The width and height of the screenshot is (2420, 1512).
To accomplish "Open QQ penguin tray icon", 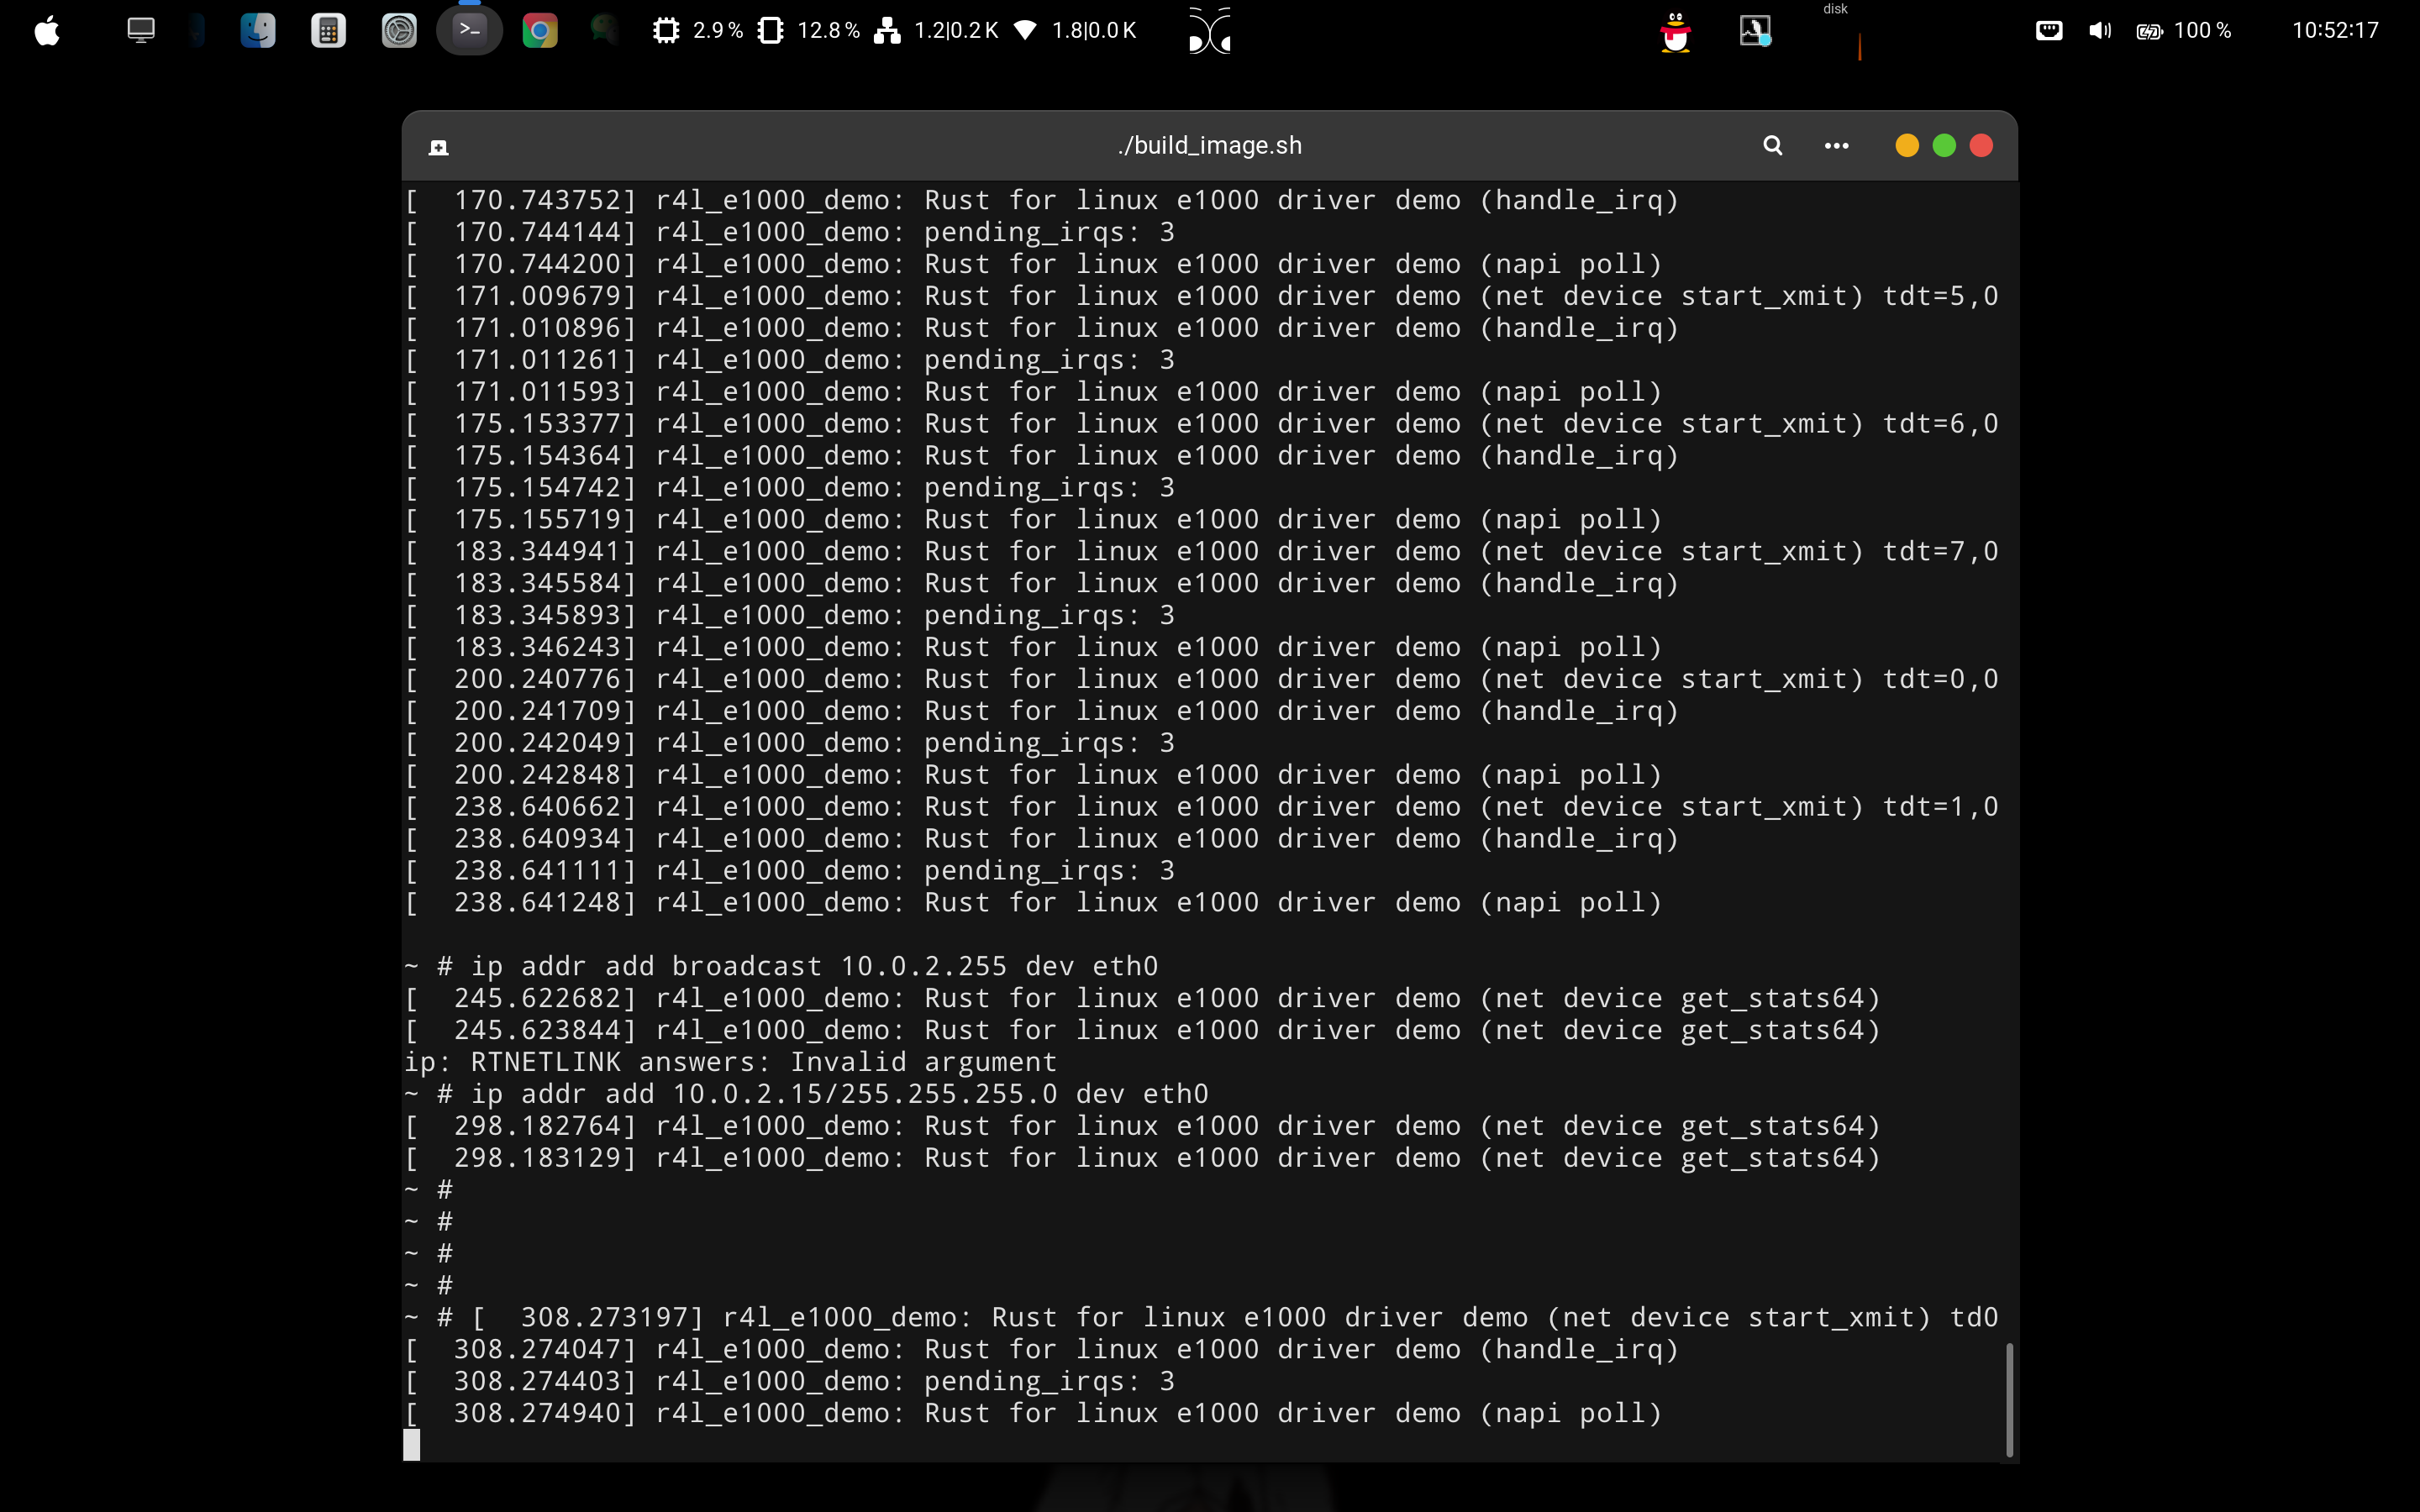I will tap(1675, 32).
